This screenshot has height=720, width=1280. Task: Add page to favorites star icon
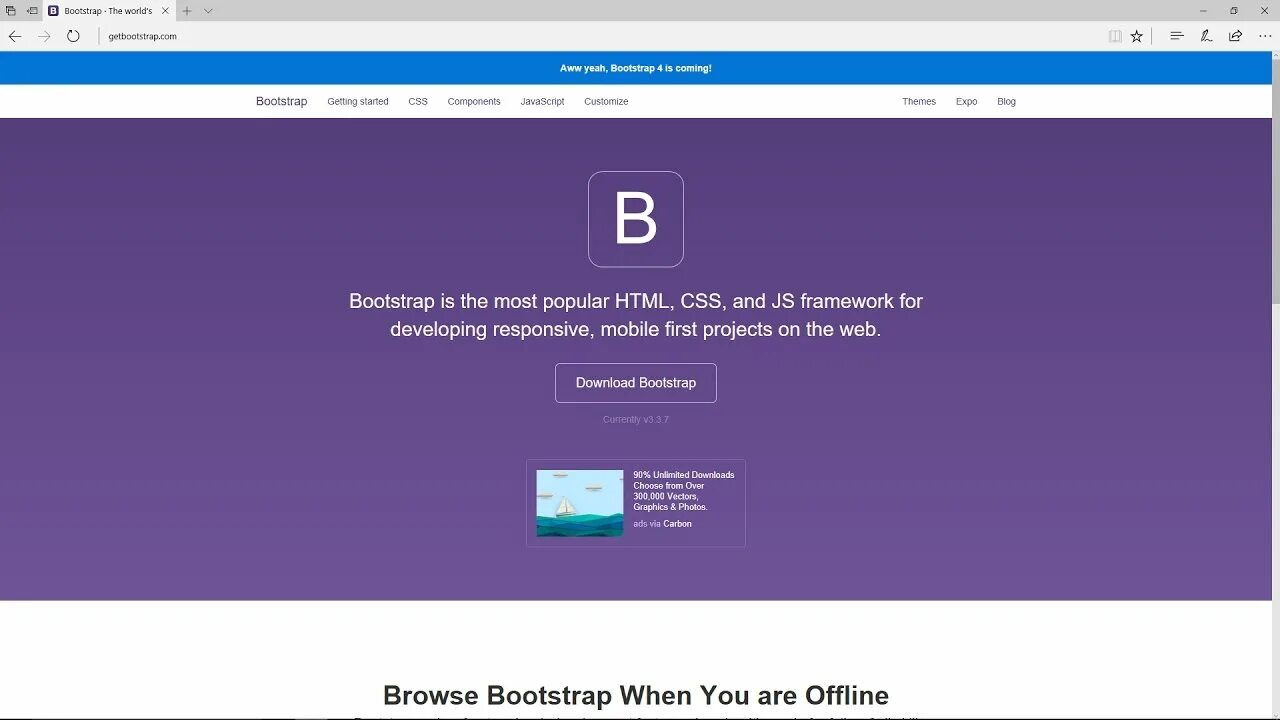[x=1136, y=36]
